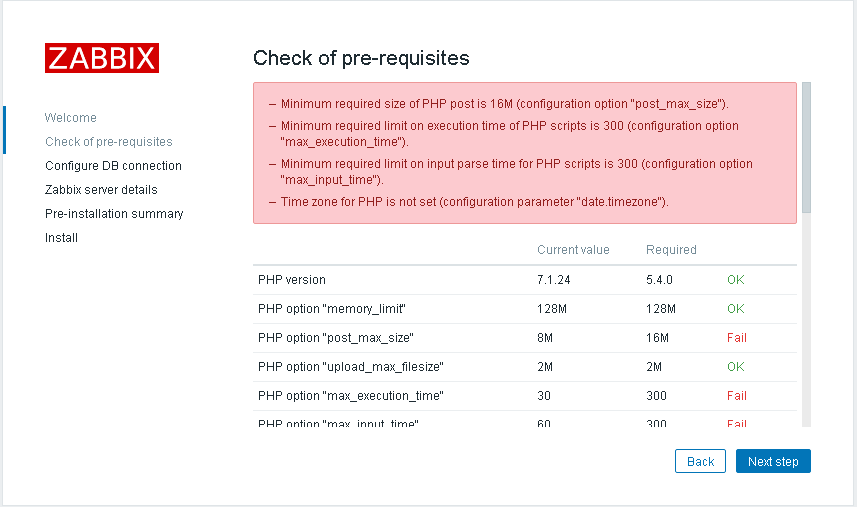Select Check of pre-requisites step
Screen dimensions: 857x507
pos(109,142)
